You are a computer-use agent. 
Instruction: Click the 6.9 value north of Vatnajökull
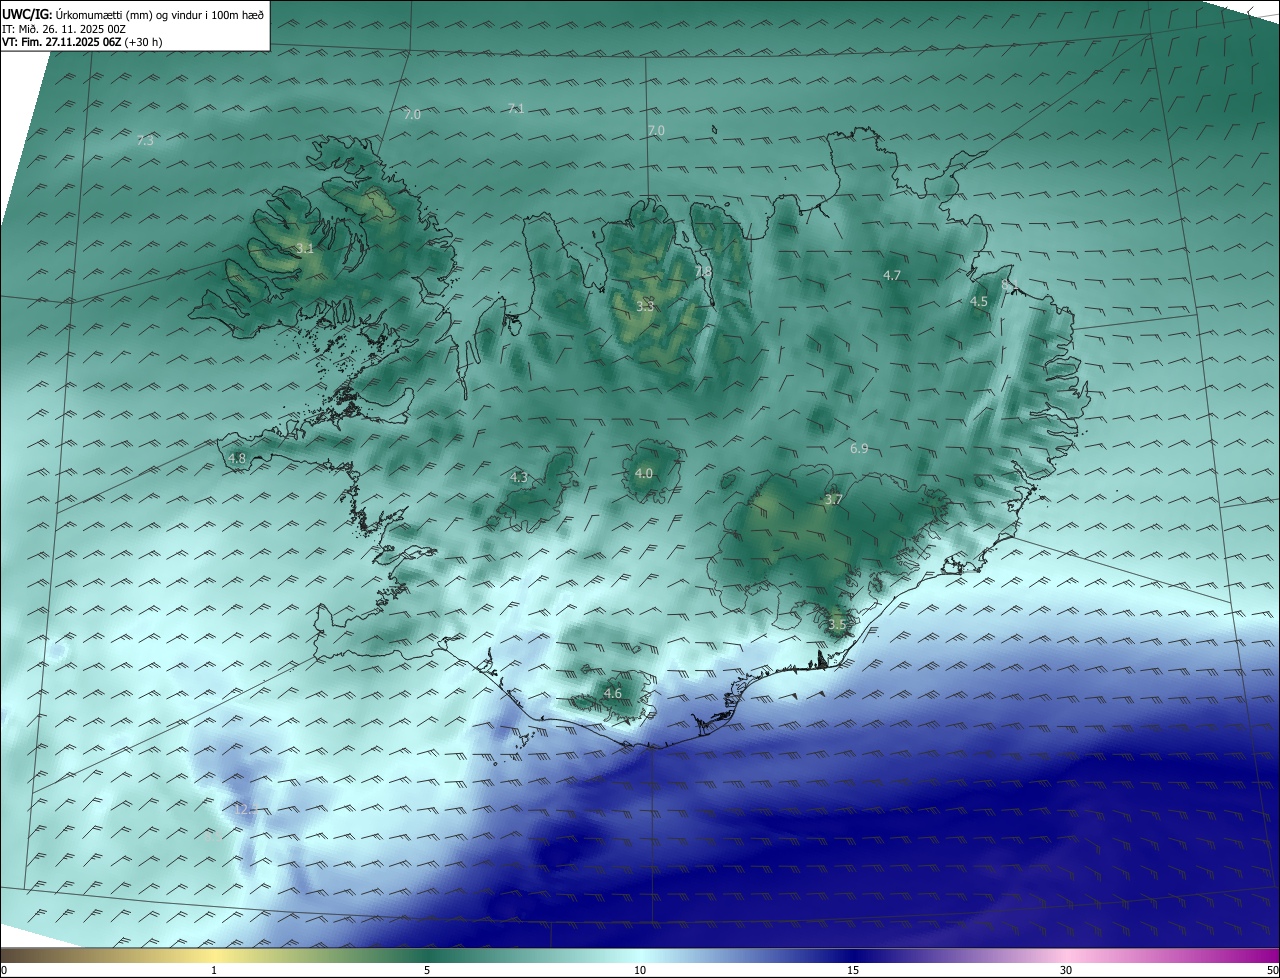point(859,449)
